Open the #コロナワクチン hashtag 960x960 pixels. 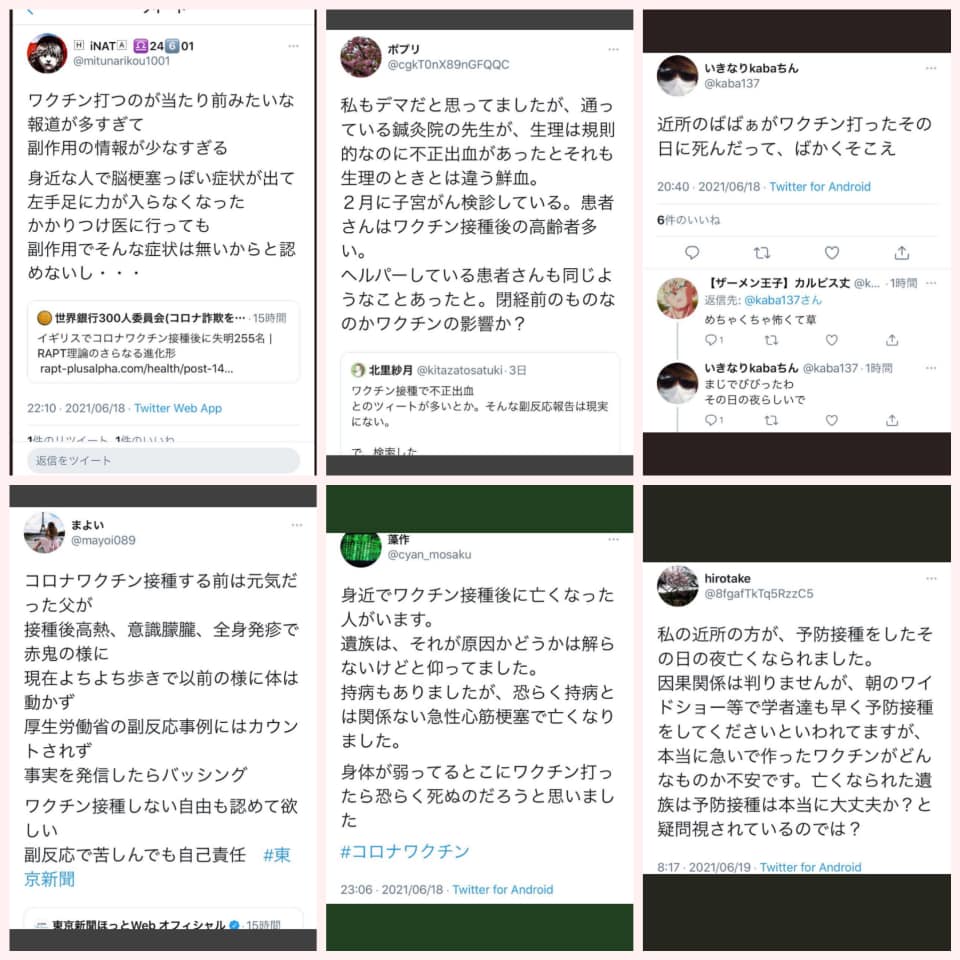(405, 851)
